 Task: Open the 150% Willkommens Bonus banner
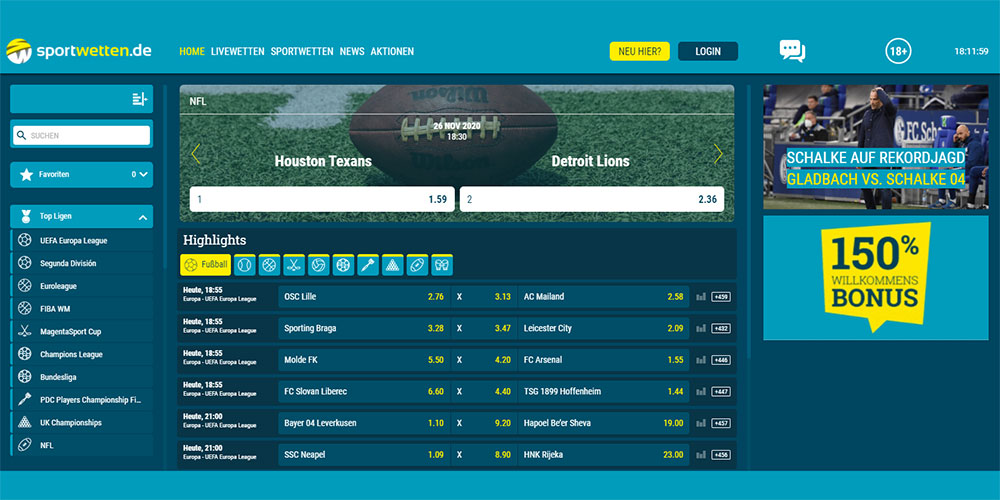[876, 277]
